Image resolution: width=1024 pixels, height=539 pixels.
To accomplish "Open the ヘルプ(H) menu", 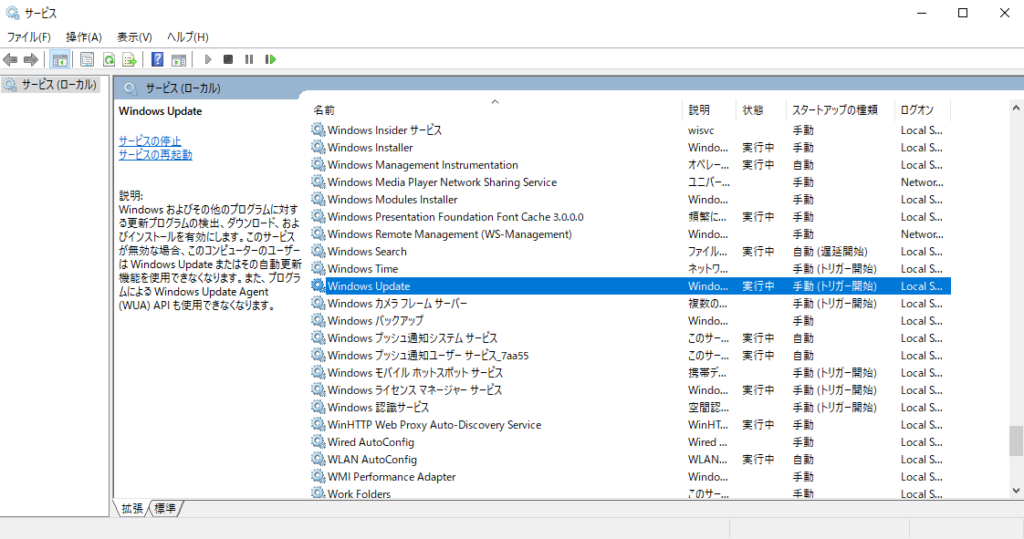I will (188, 37).
